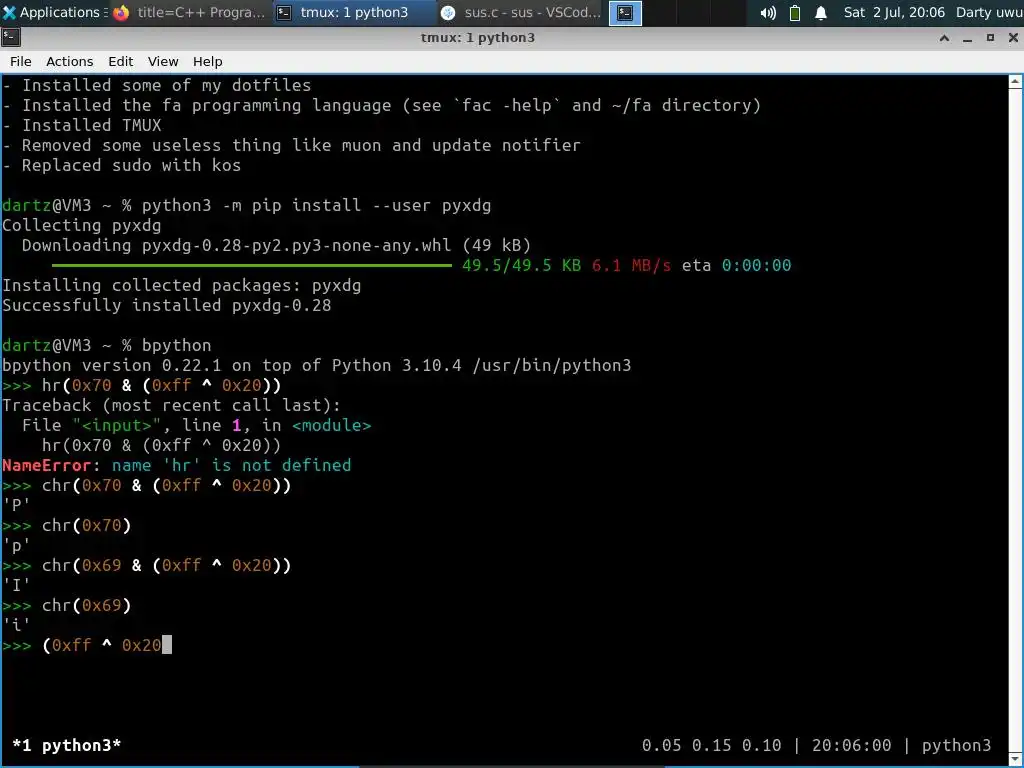Click the 'NameError' text in the traceback
1024x768 pixels.
46,465
